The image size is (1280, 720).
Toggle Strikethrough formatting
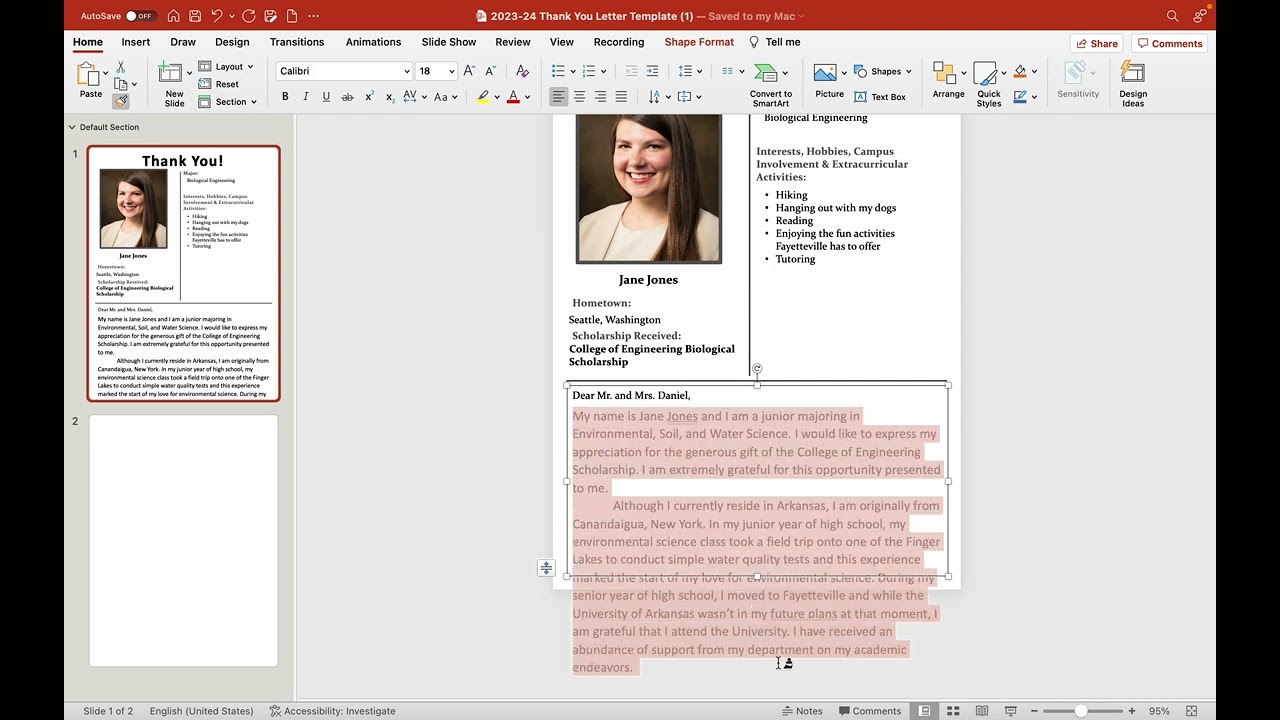347,97
